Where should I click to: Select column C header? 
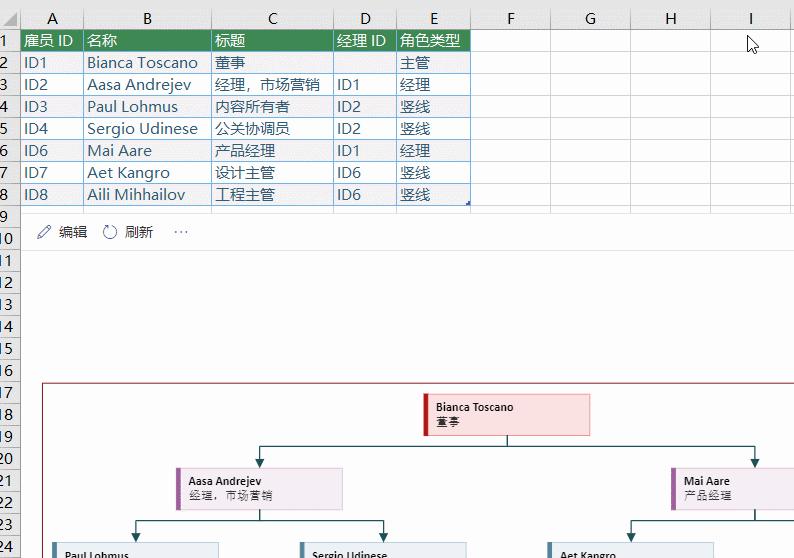tap(272, 19)
